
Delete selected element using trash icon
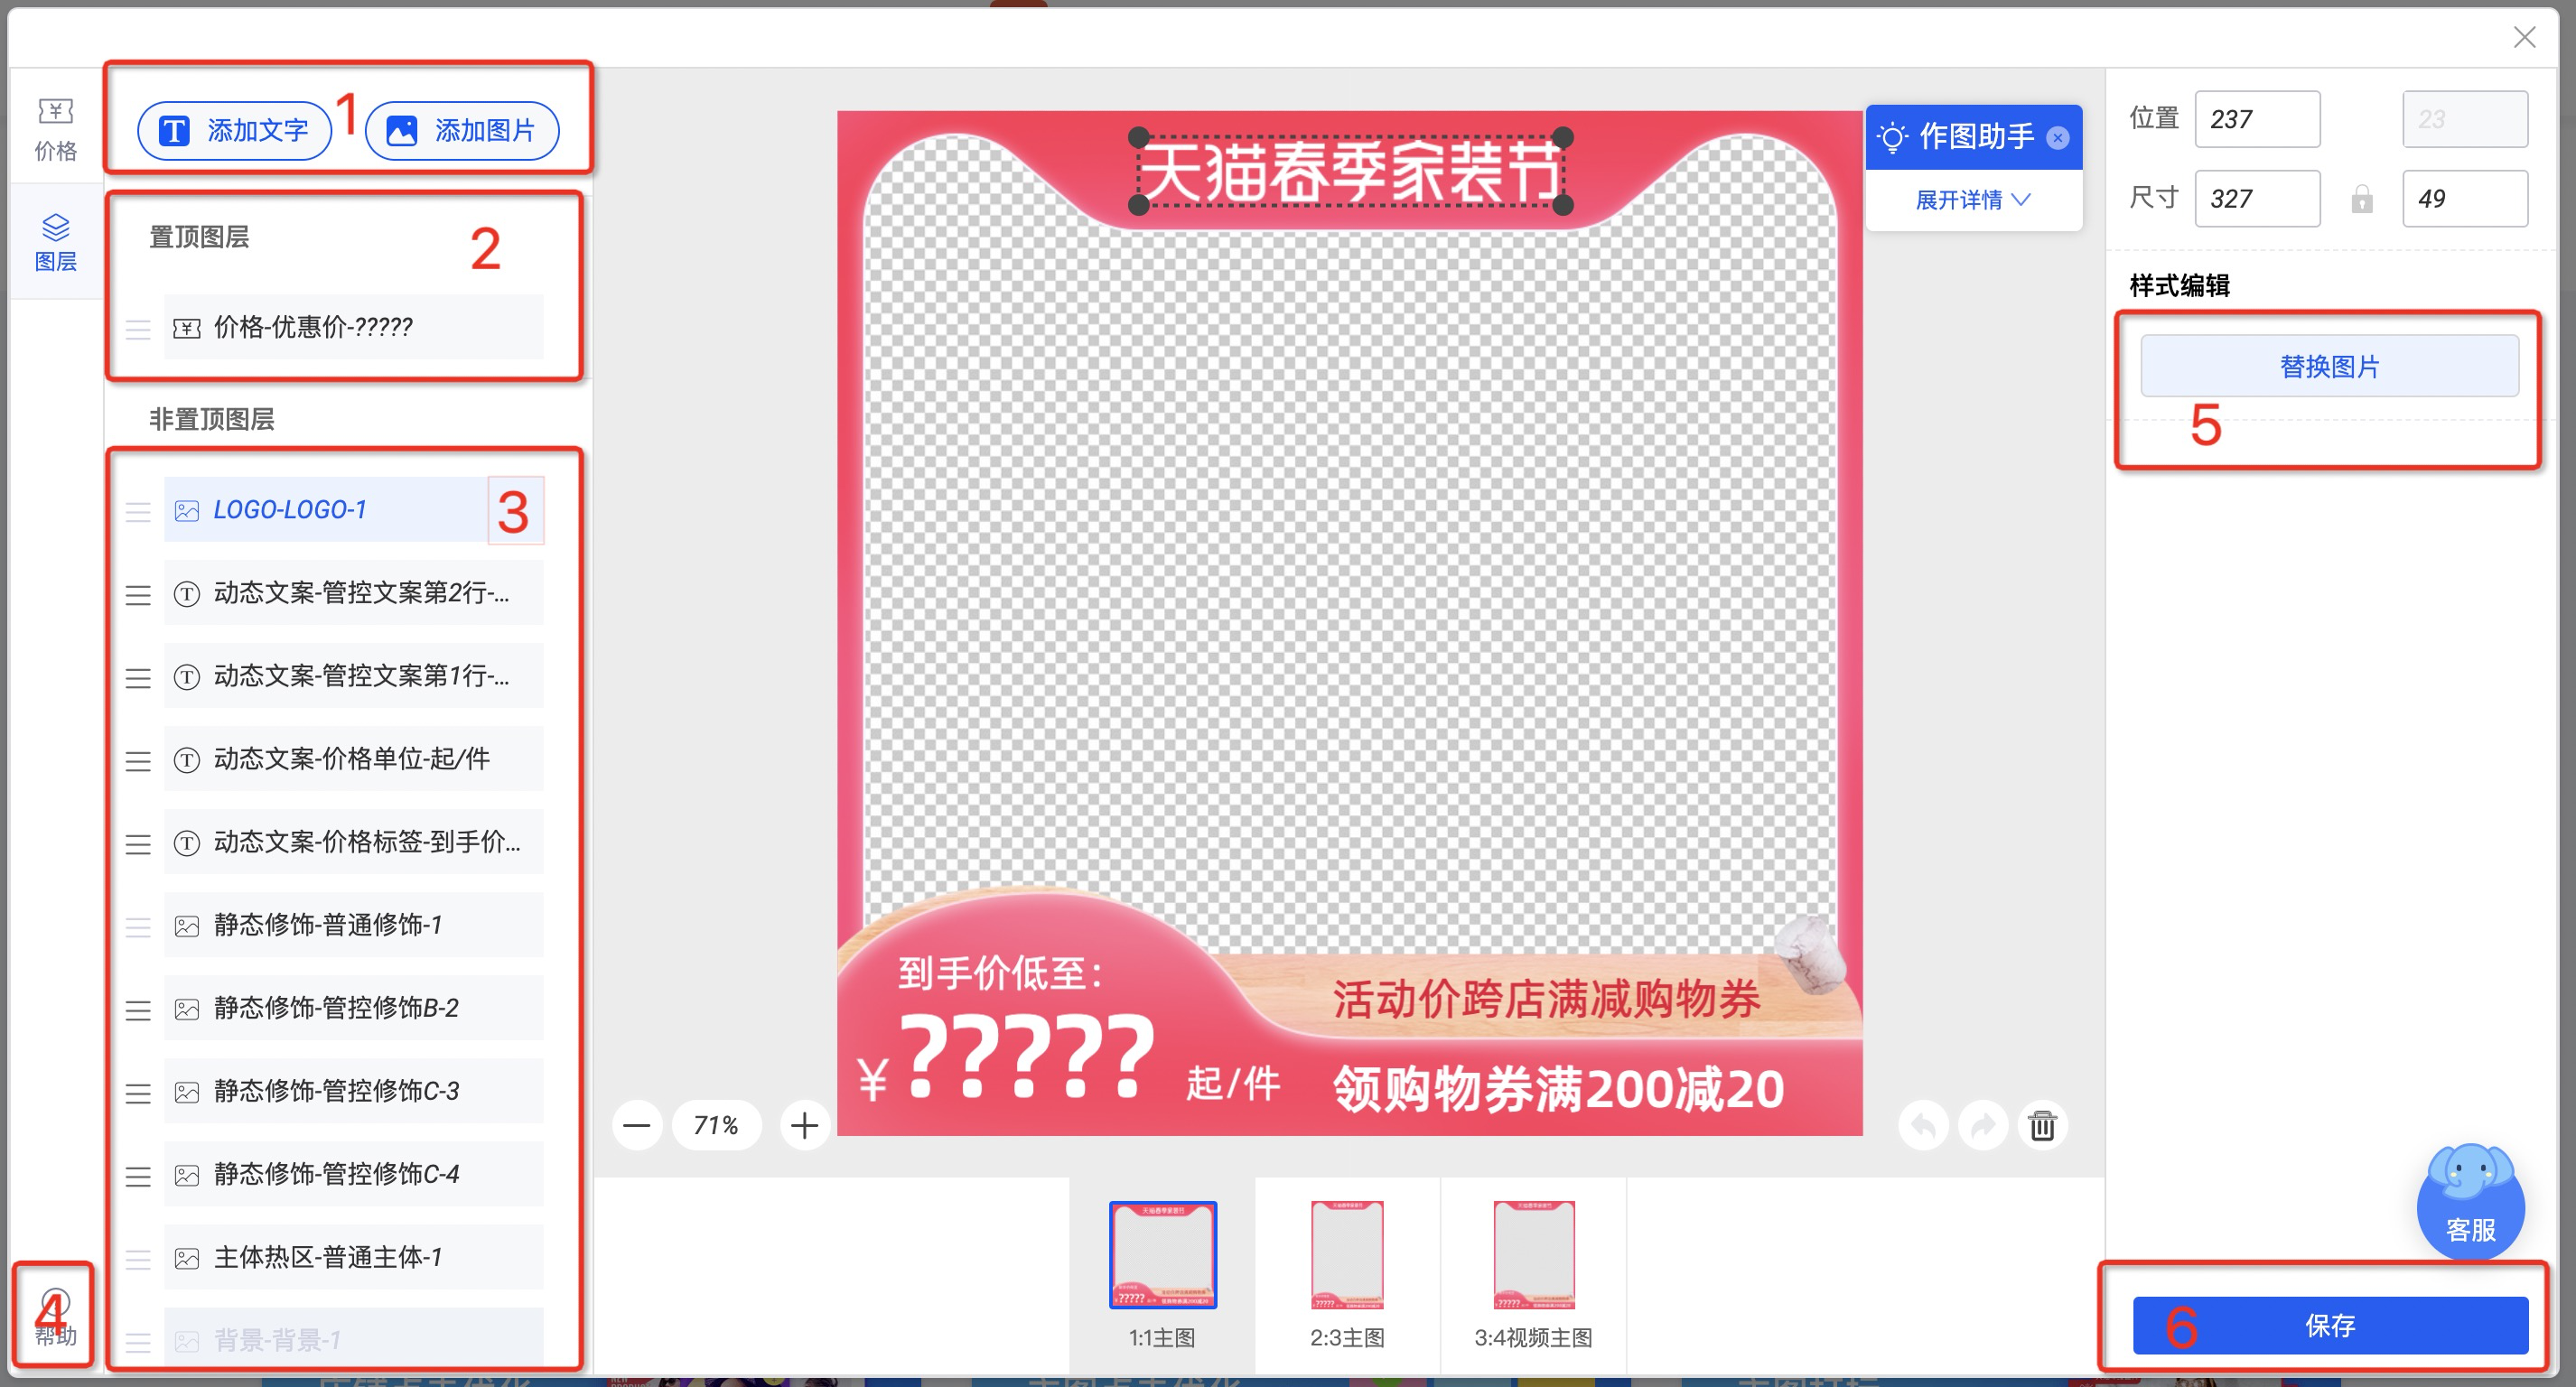pyautogui.click(x=2042, y=1125)
